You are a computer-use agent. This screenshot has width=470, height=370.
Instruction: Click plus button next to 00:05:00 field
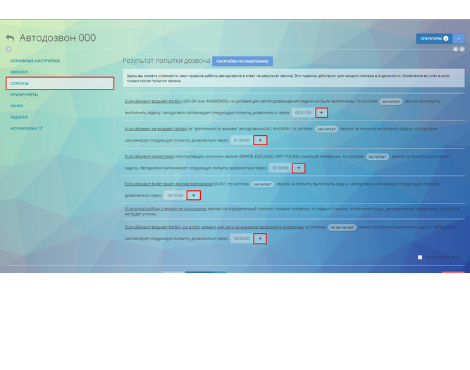click(x=260, y=239)
